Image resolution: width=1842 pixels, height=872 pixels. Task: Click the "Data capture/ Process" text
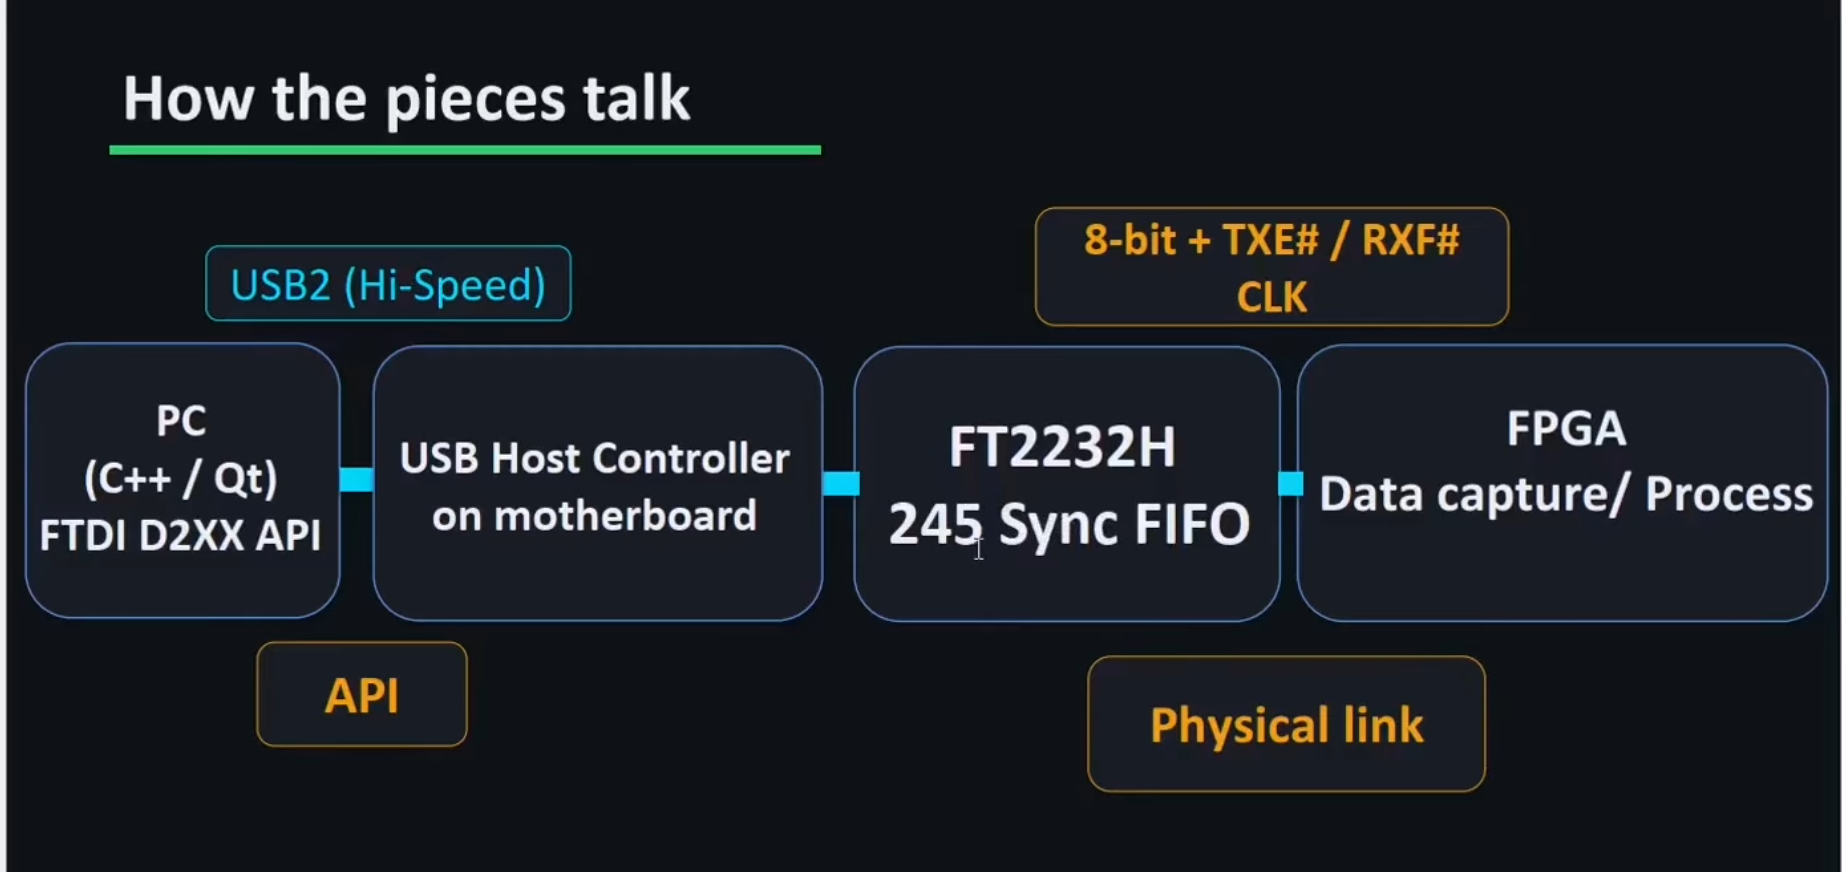coord(1566,494)
